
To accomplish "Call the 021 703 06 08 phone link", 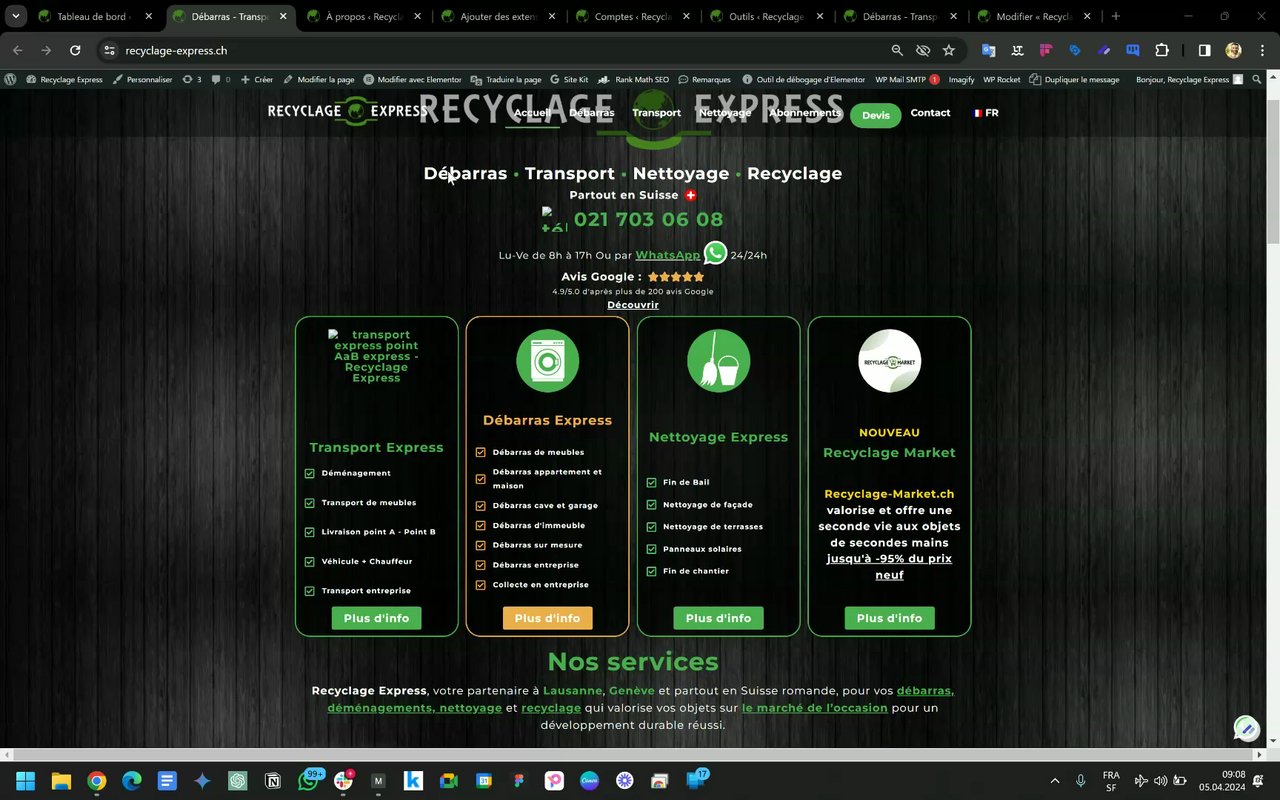I will pyautogui.click(x=648, y=219).
